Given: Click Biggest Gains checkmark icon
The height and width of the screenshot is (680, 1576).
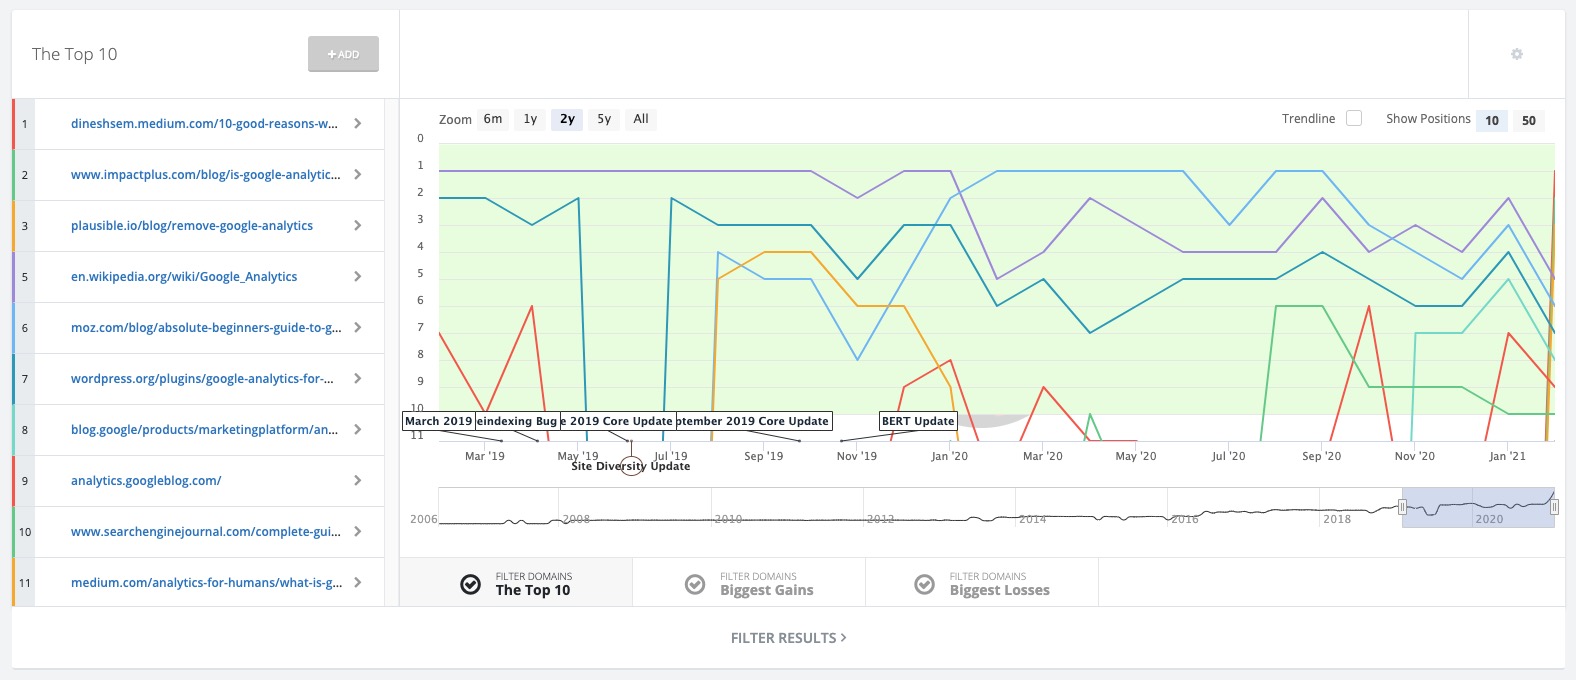Looking at the screenshot, I should click(x=695, y=584).
